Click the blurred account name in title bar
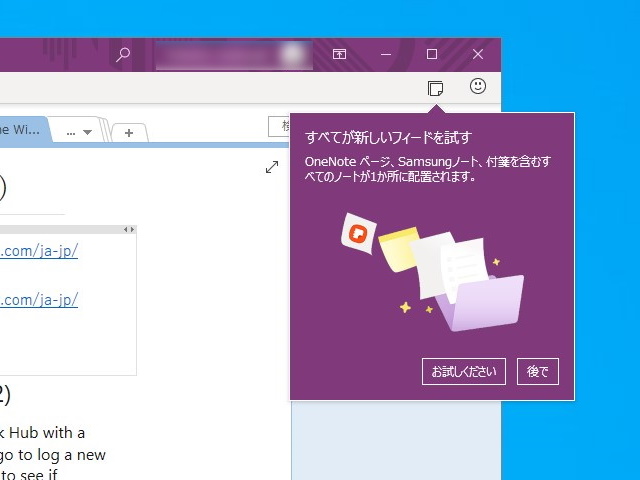Viewport: 640px width, 480px height. (234, 55)
